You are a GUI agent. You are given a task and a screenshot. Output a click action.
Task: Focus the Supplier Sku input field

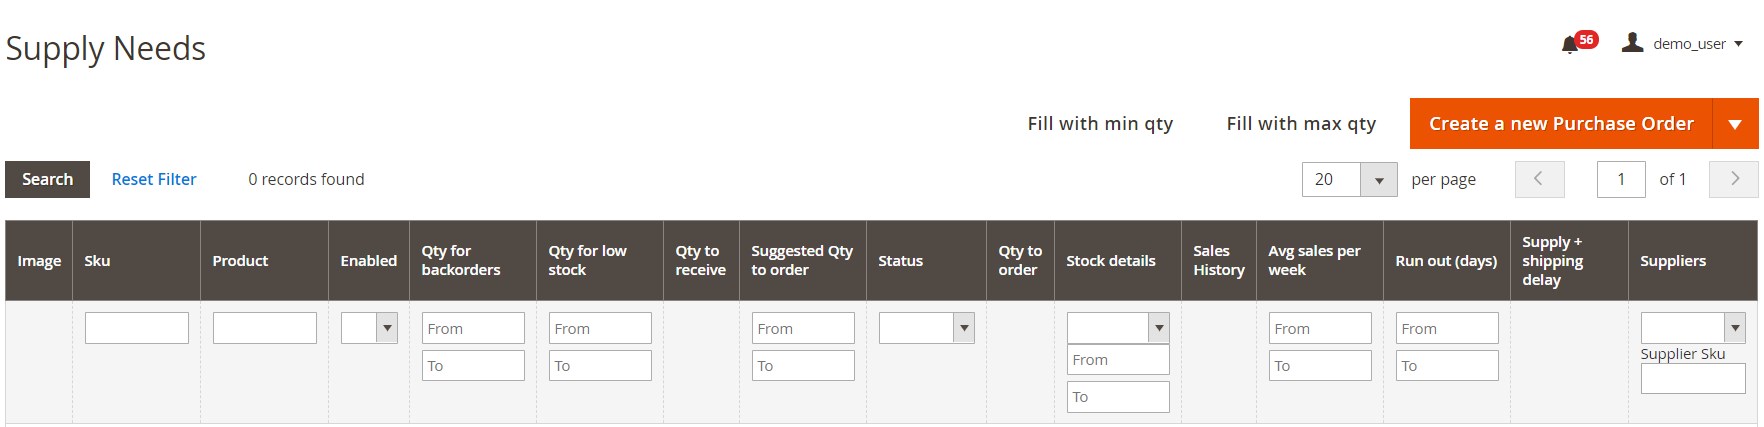(x=1693, y=378)
